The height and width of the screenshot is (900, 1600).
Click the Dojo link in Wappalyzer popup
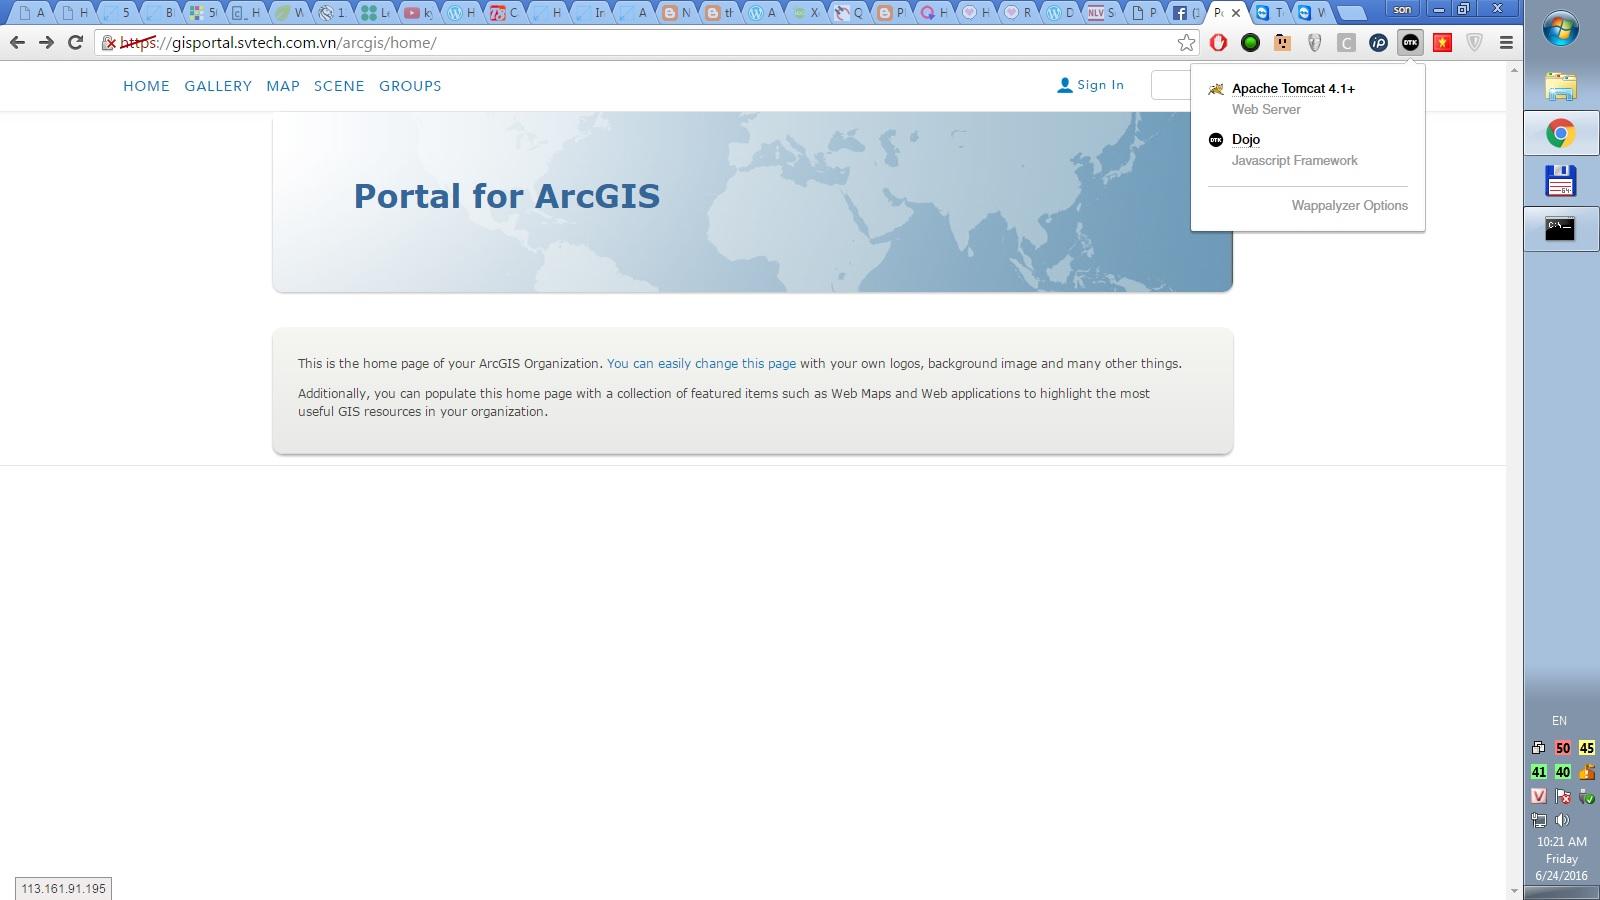click(1246, 140)
